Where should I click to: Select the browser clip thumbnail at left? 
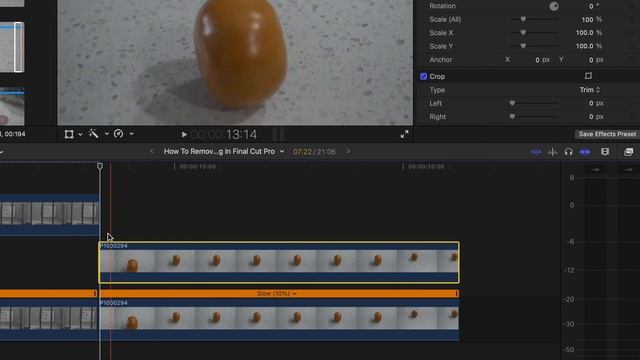click(12, 47)
